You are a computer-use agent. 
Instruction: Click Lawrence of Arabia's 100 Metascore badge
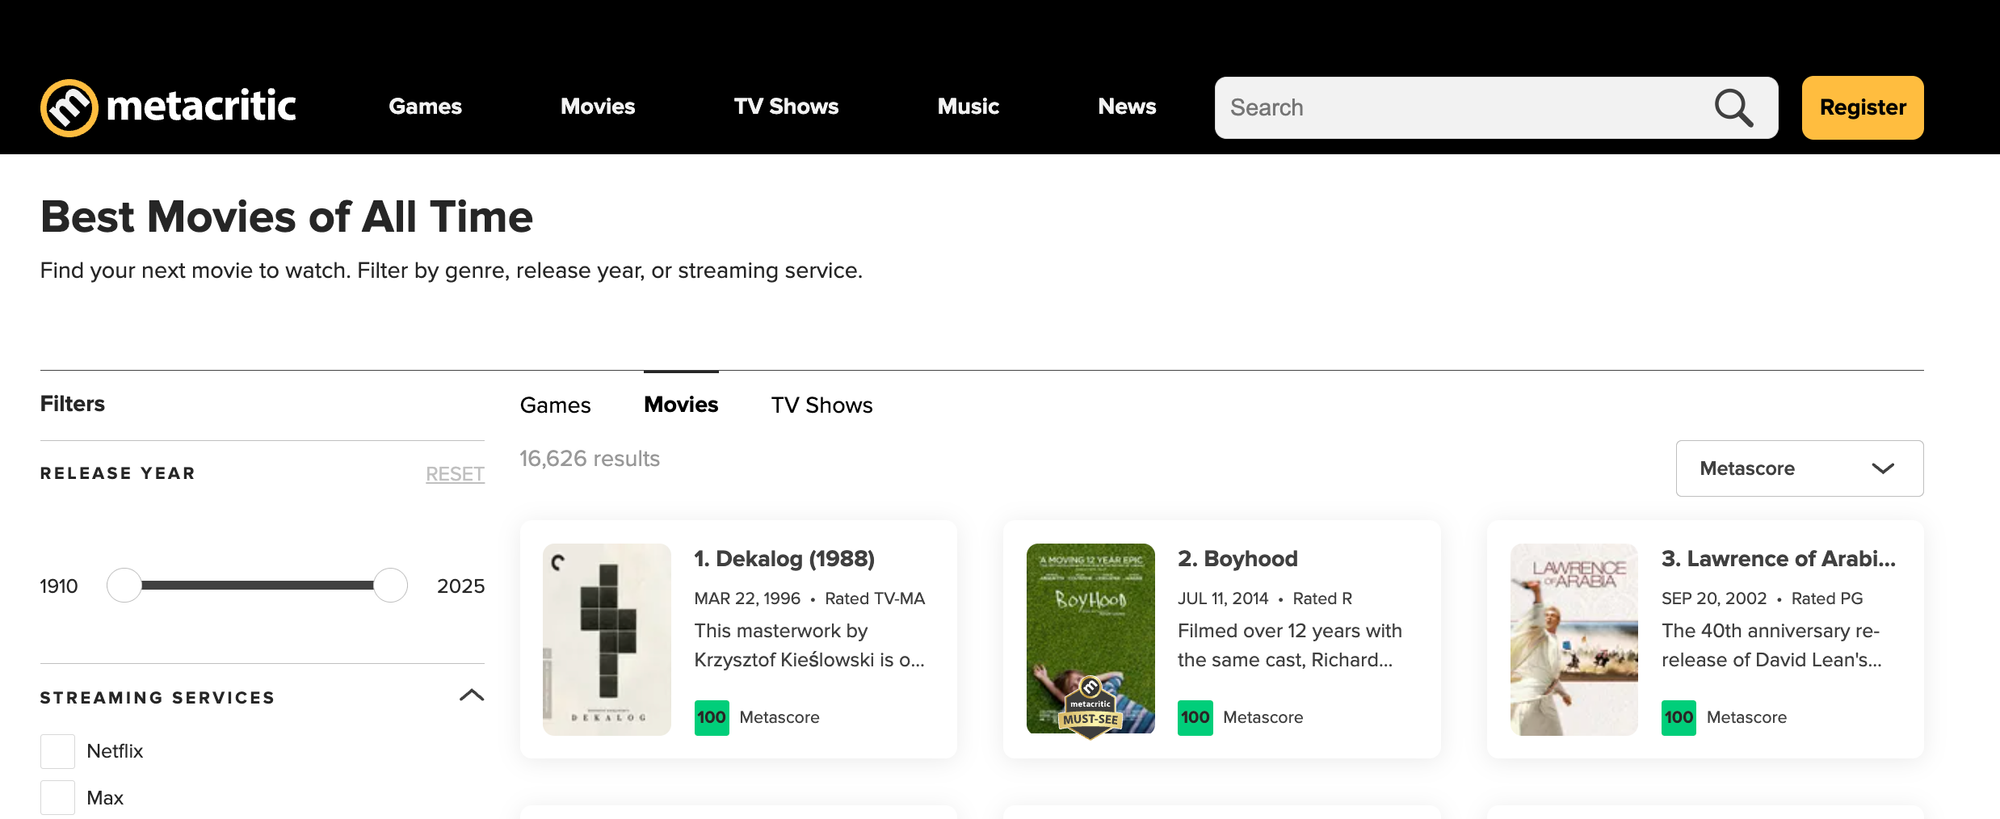1678,717
